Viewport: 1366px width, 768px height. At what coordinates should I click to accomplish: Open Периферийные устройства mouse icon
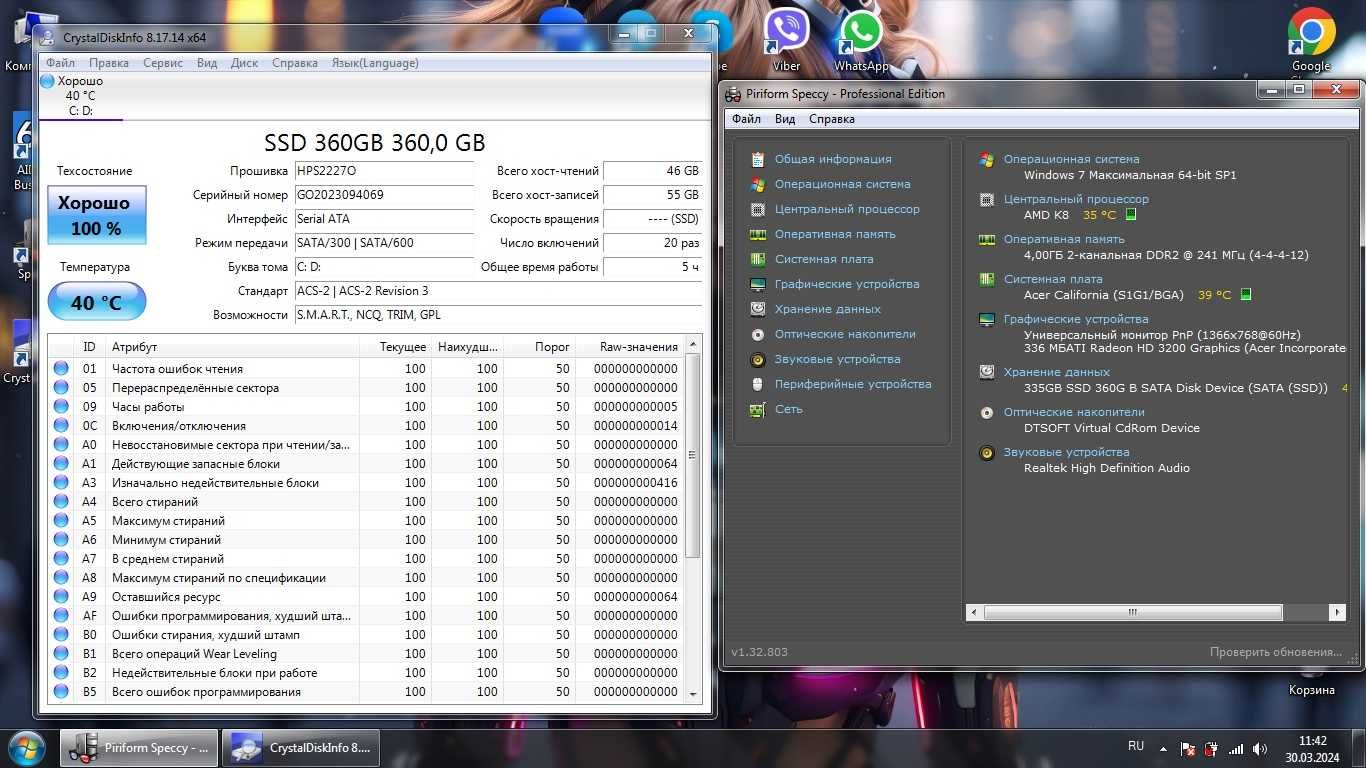[758, 384]
